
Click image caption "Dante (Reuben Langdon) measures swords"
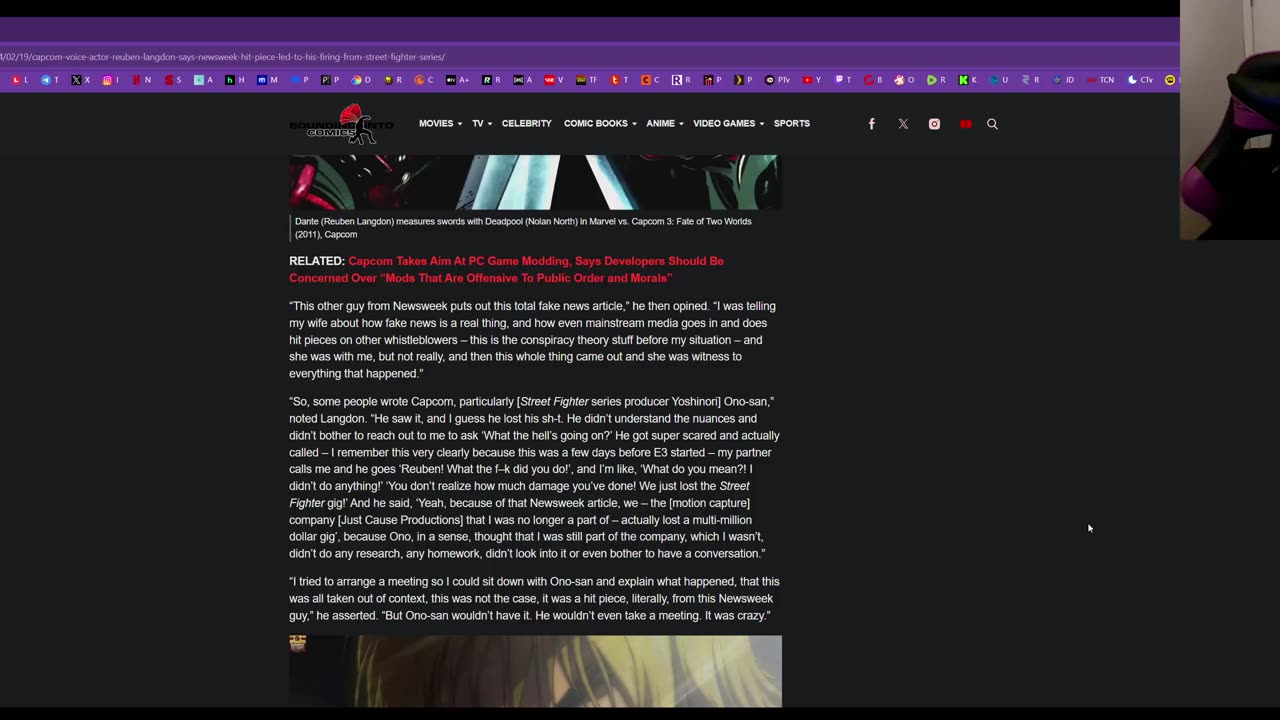click(523, 228)
